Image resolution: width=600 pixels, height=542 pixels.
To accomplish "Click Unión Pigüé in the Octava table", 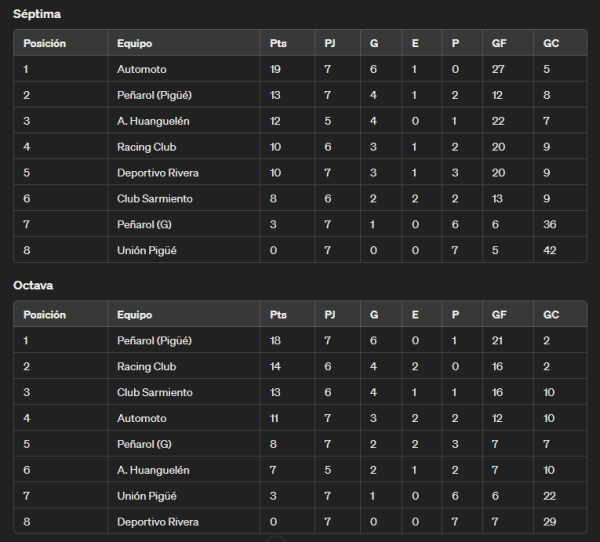I will point(147,496).
